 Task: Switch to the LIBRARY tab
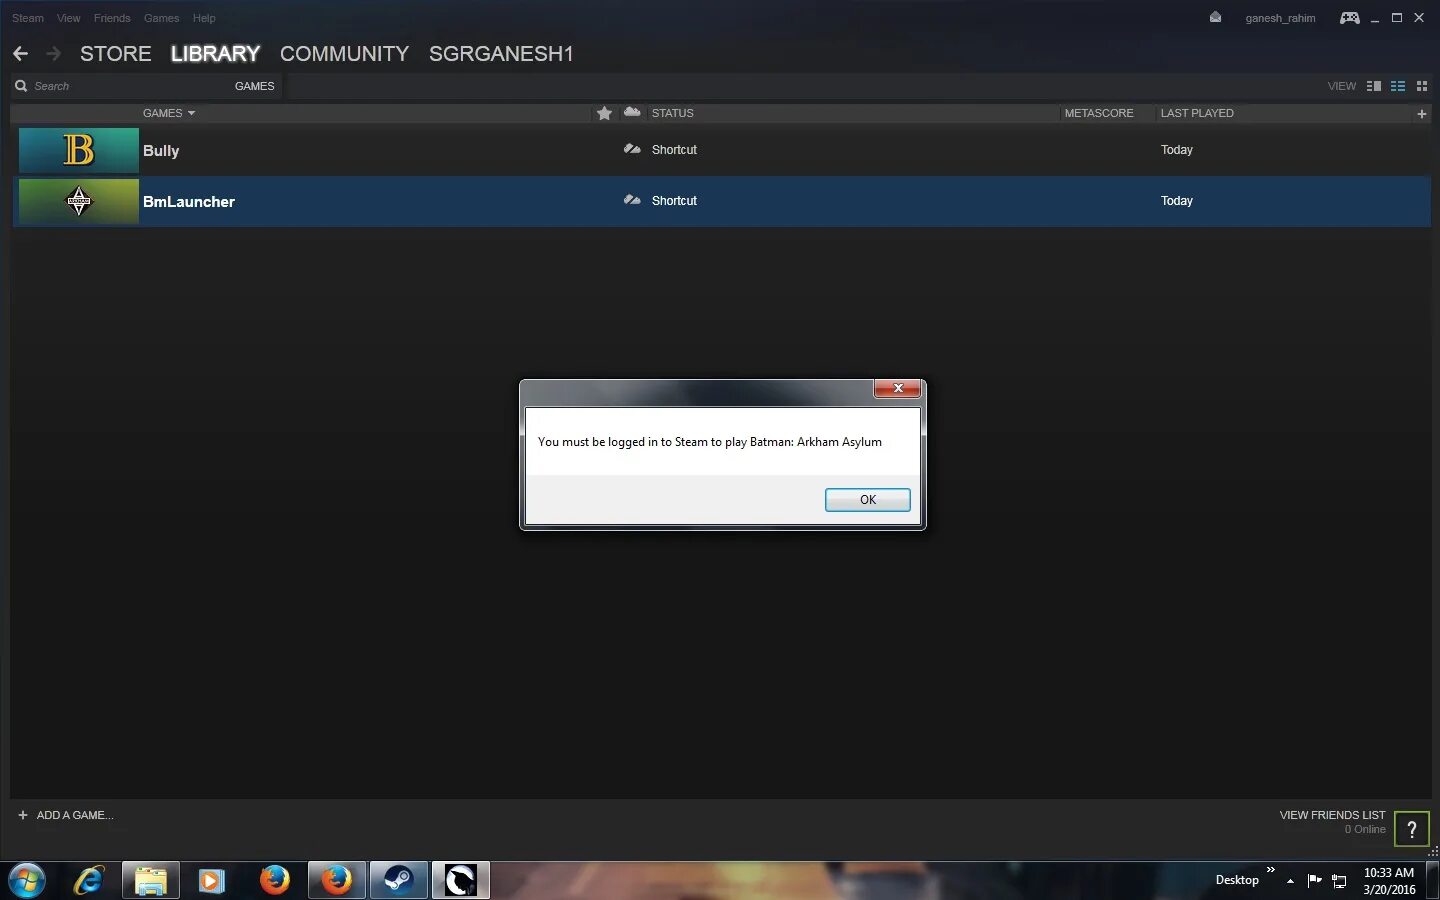pyautogui.click(x=215, y=54)
